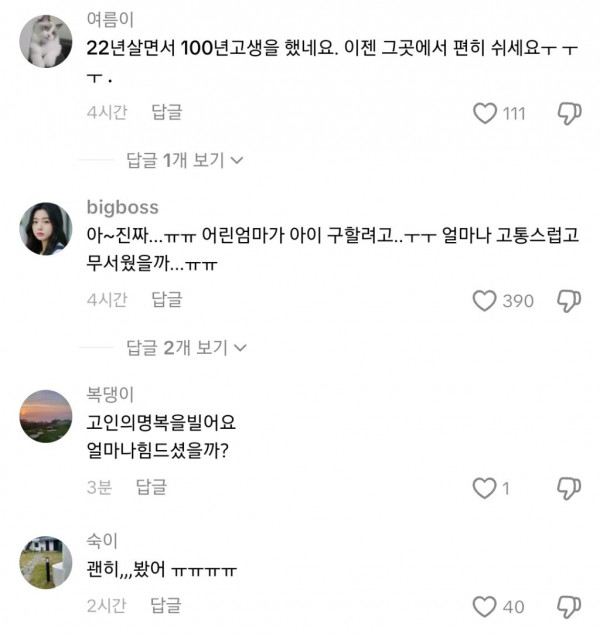Open bigboss's profile picture
Image resolution: width=600 pixels, height=637 pixels.
point(46,229)
